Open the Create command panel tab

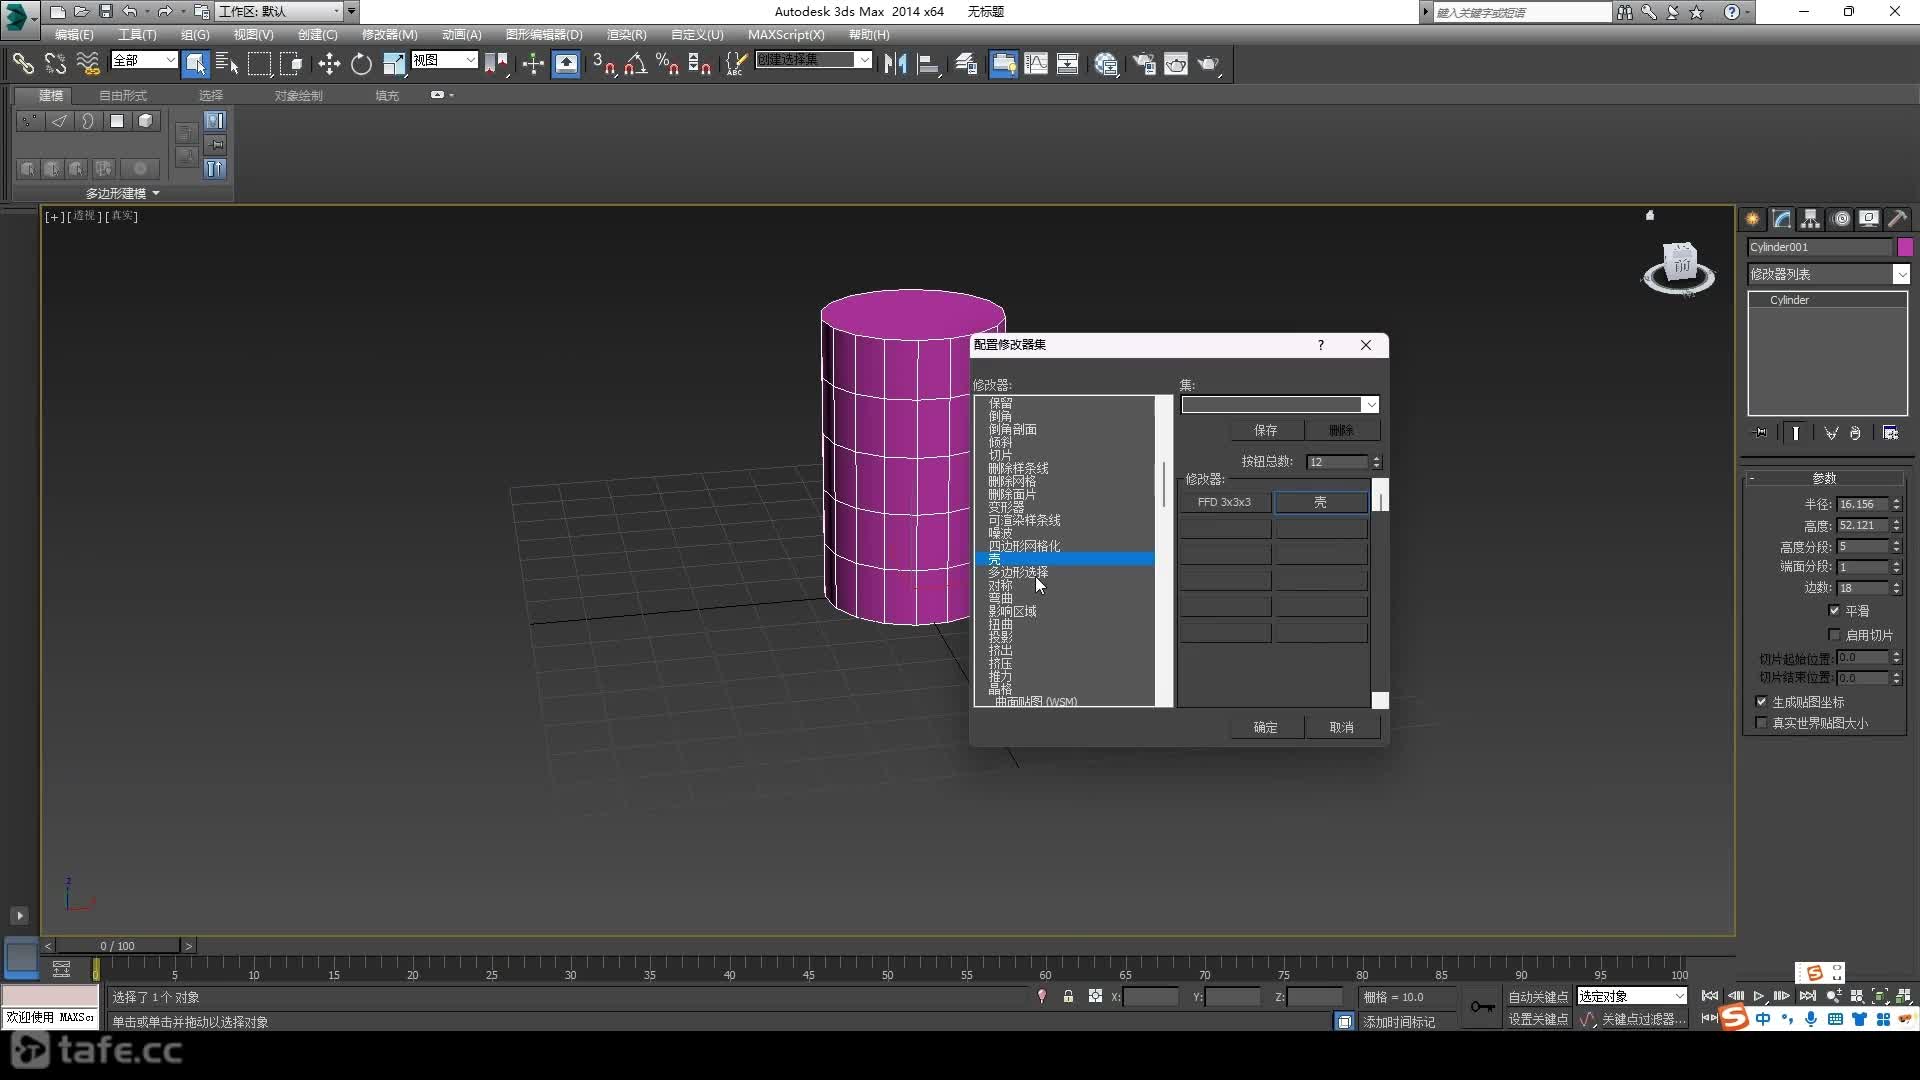click(x=1753, y=218)
